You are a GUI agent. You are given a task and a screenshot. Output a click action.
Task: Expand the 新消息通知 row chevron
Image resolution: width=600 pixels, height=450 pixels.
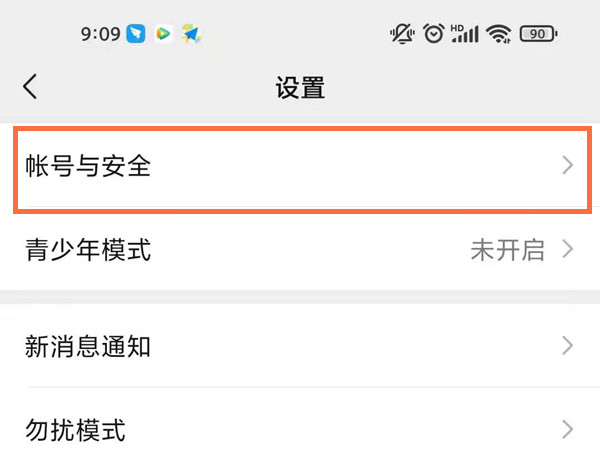(x=568, y=347)
